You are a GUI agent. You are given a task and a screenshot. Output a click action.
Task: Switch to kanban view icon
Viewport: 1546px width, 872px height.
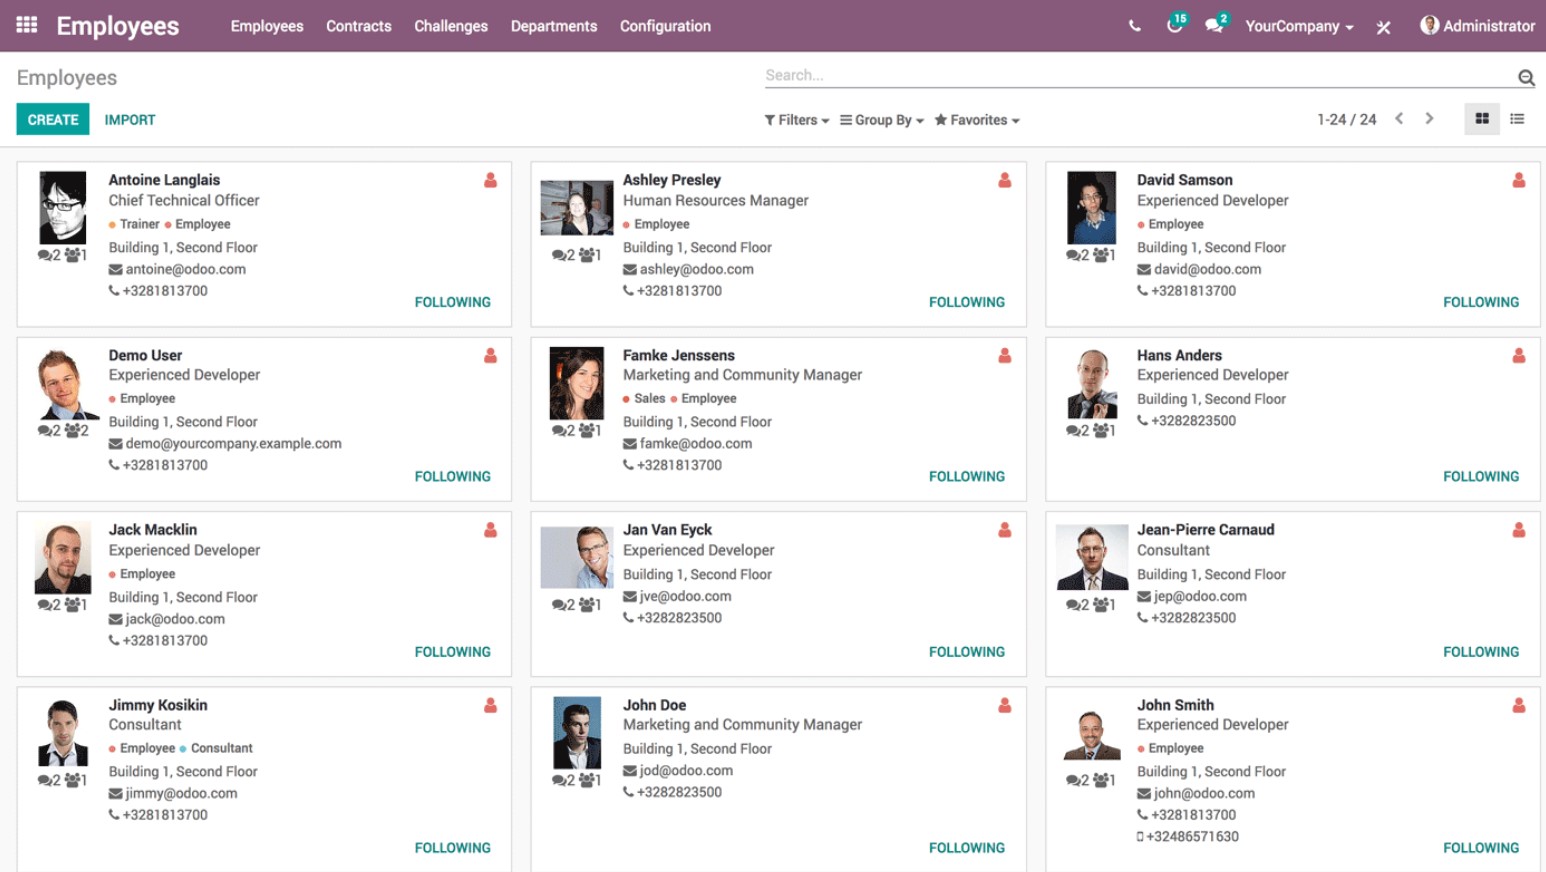click(x=1482, y=119)
